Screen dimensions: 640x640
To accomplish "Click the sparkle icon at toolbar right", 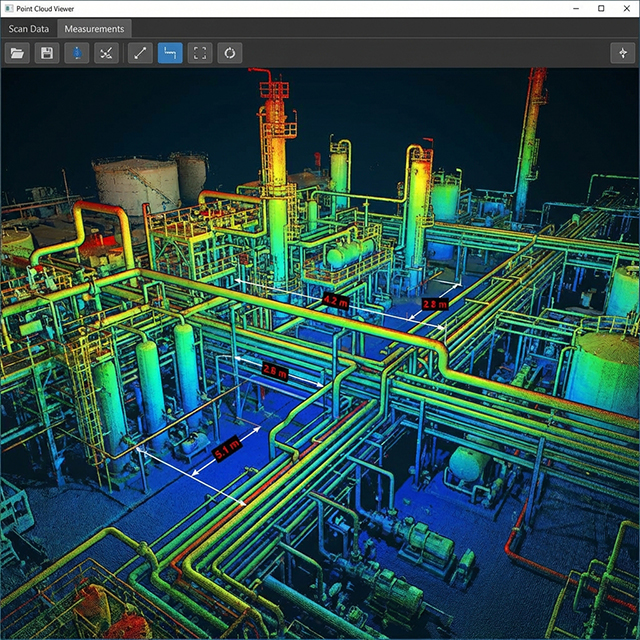I will (622, 53).
